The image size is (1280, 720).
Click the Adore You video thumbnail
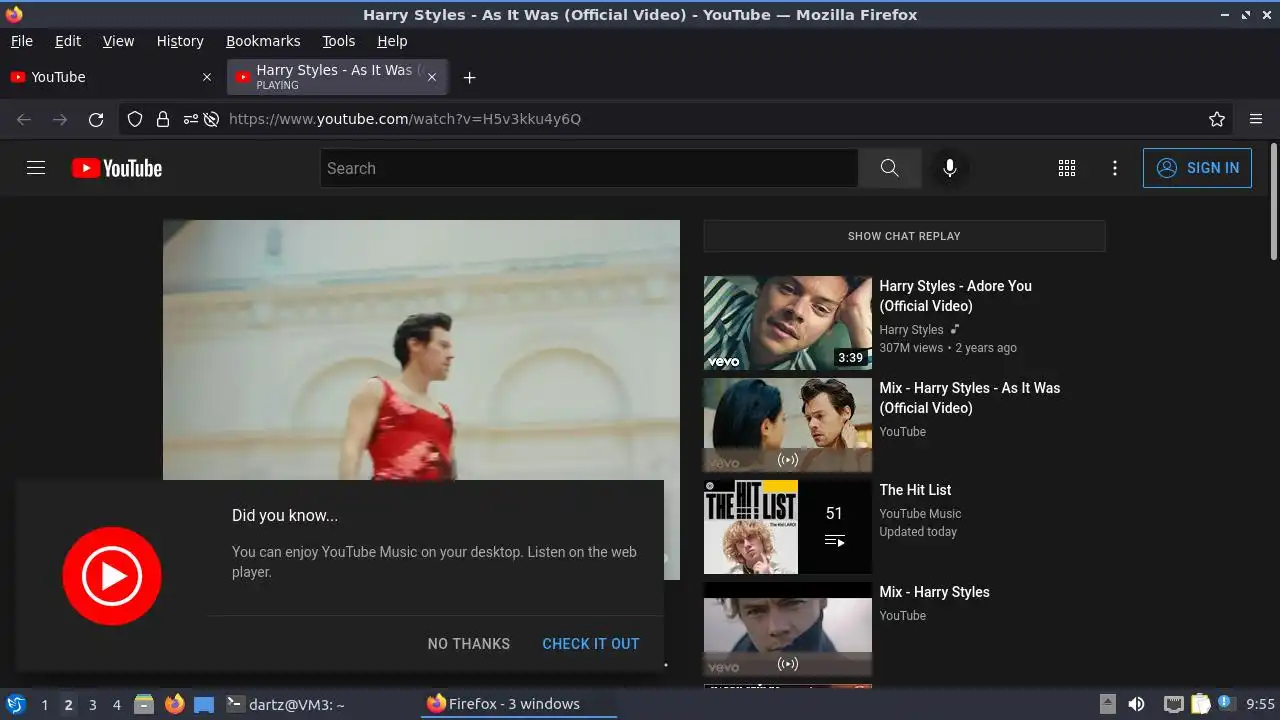pos(788,323)
